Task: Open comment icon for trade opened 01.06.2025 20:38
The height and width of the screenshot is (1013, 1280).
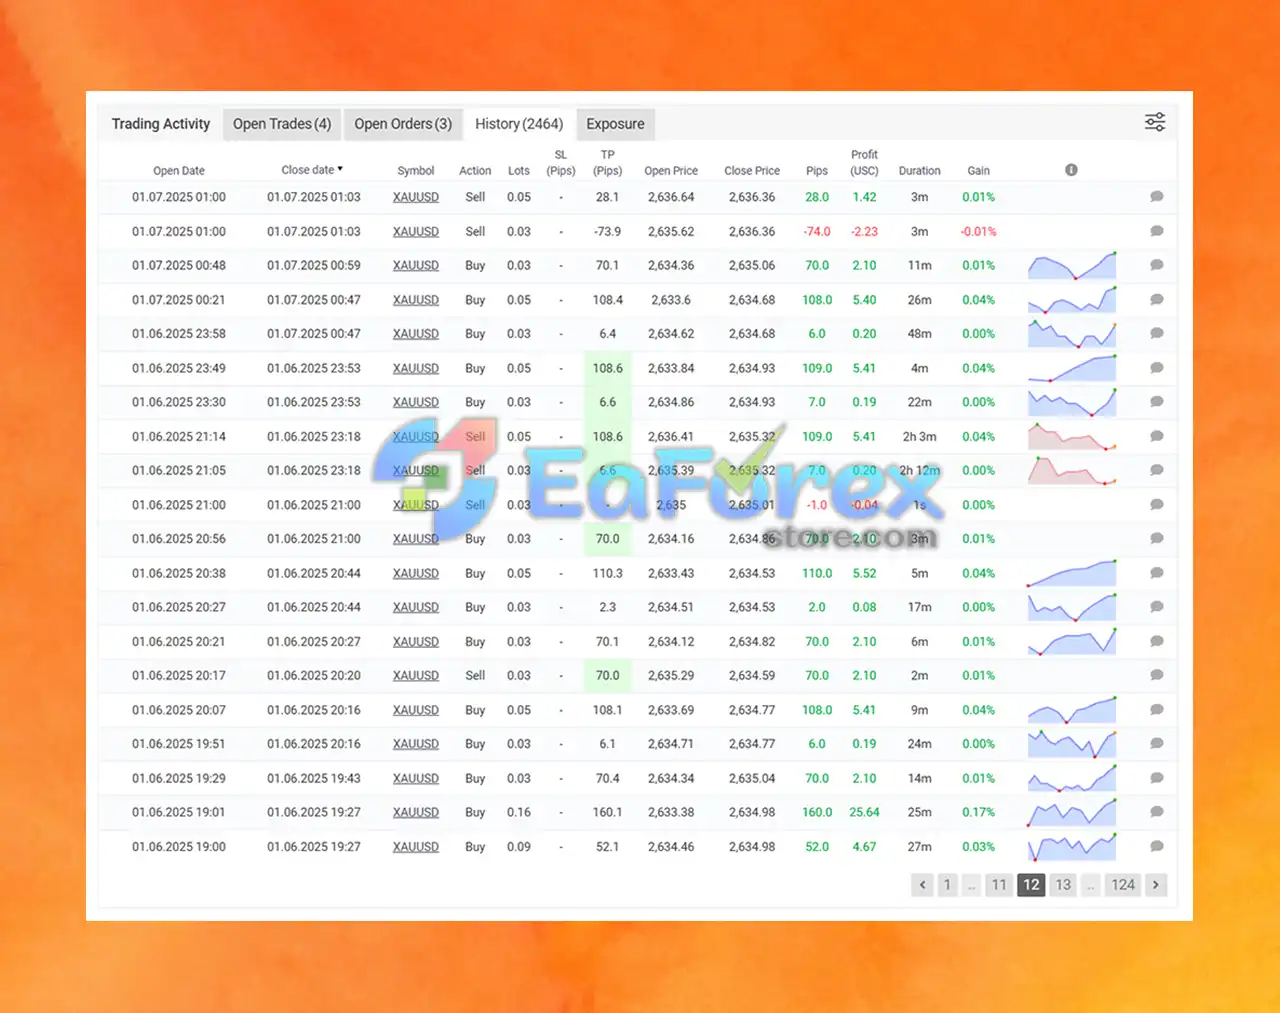Action: click(1156, 573)
